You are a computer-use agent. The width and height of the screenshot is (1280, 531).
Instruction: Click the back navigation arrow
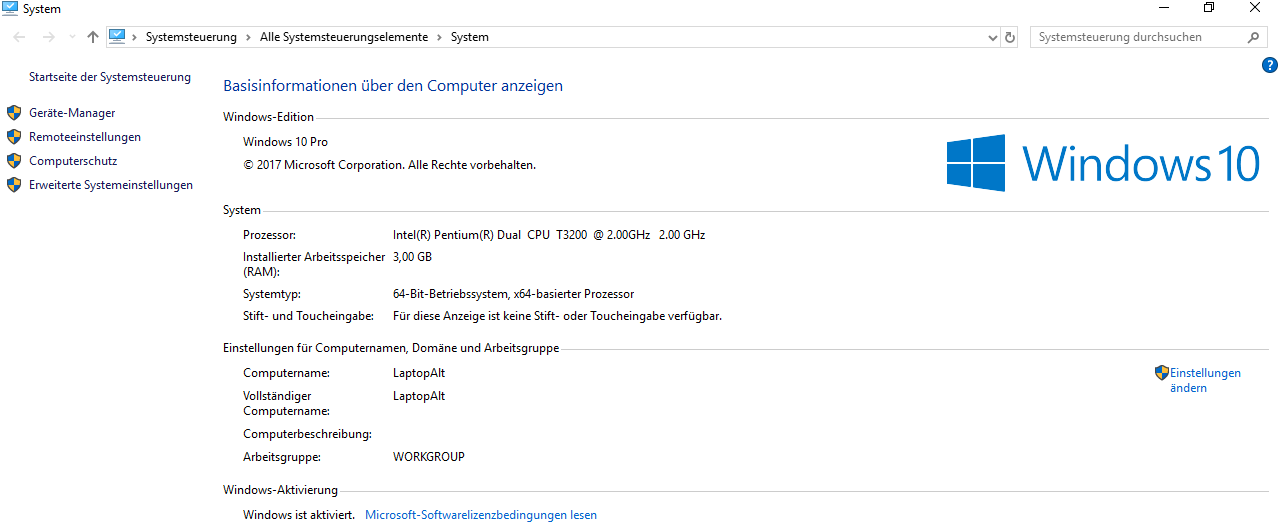tap(20, 37)
